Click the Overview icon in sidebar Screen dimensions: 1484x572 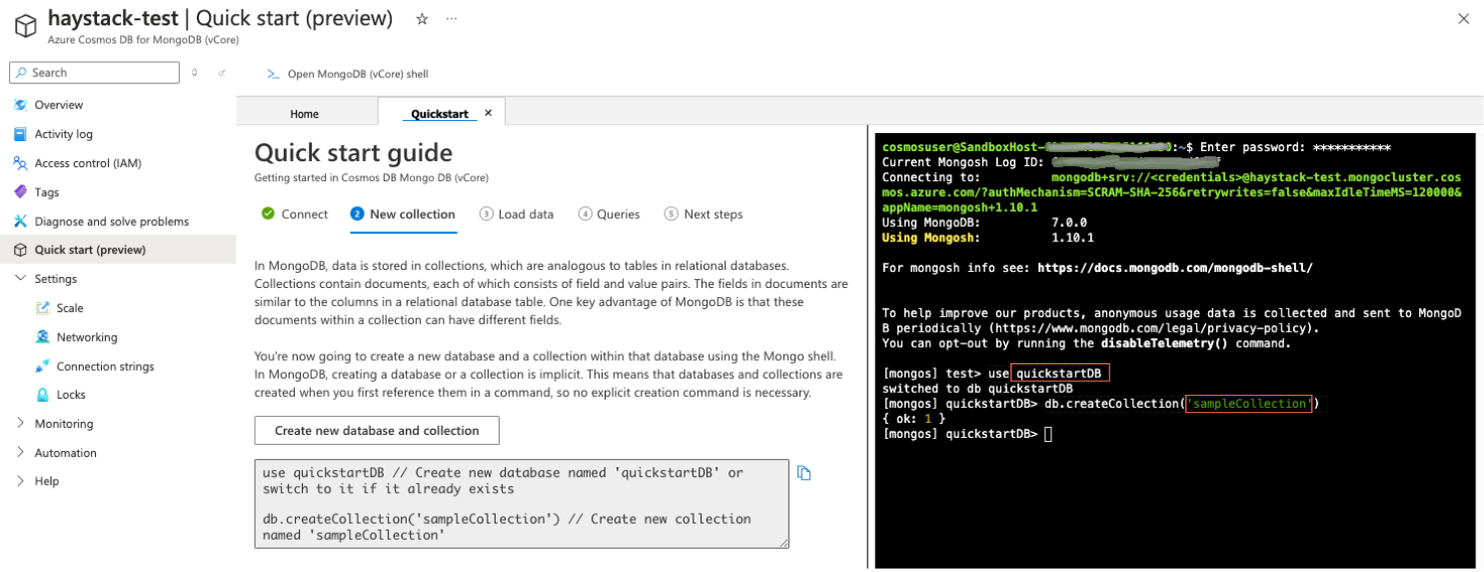pyautogui.click(x=20, y=105)
